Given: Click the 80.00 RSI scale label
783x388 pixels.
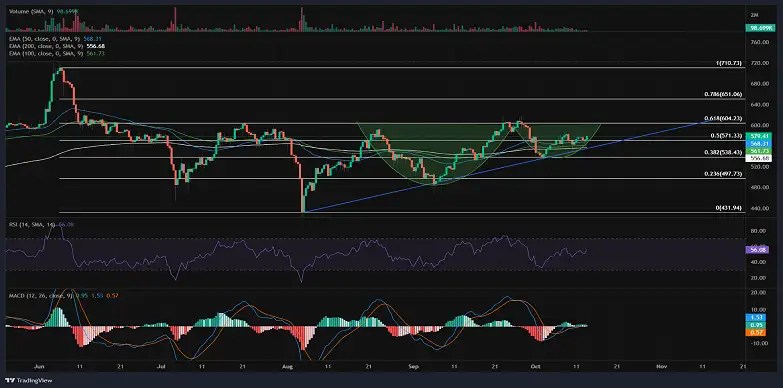Looking at the screenshot, I should pyautogui.click(x=759, y=231).
